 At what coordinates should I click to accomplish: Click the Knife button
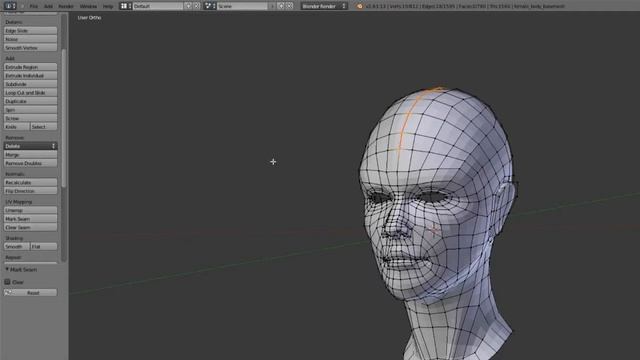pyautogui.click(x=17, y=127)
